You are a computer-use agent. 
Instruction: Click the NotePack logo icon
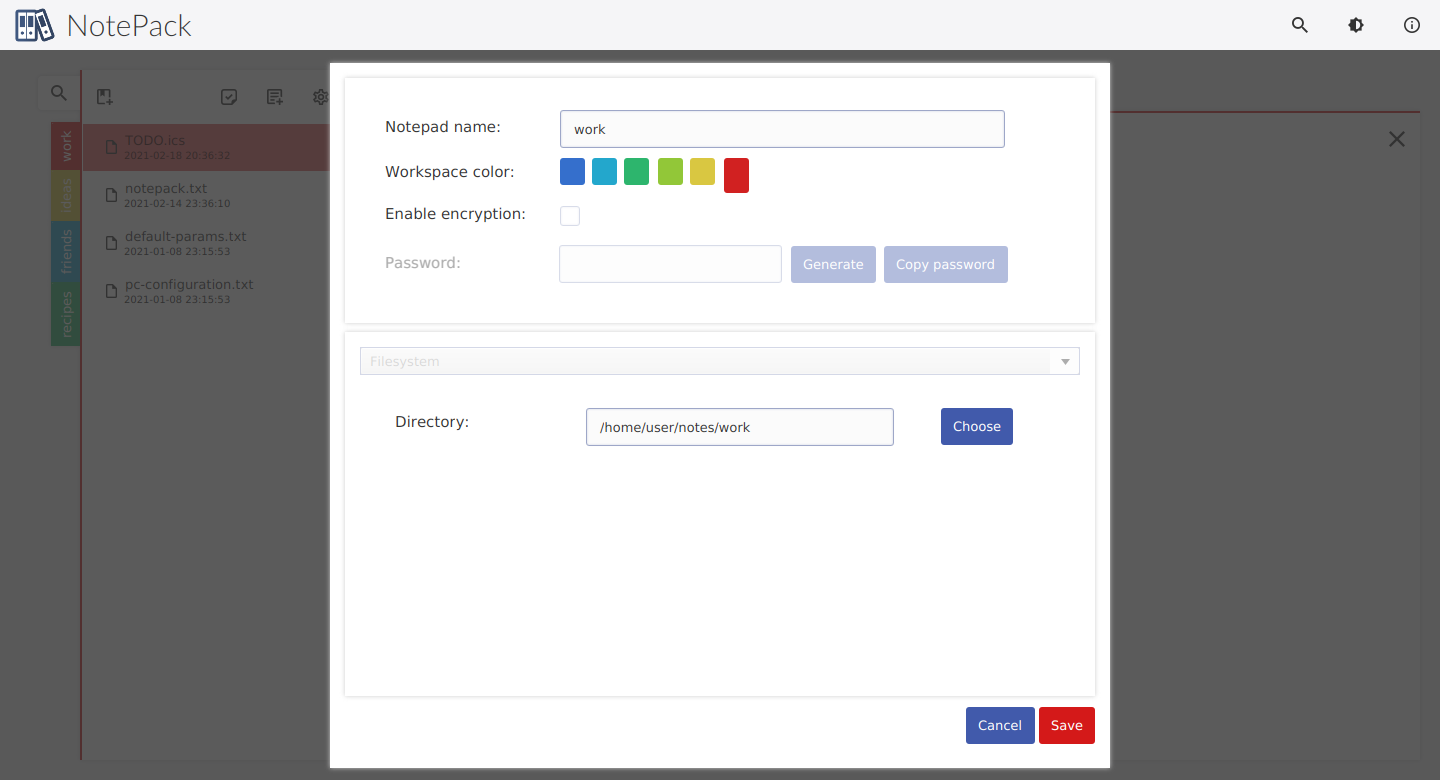point(35,25)
